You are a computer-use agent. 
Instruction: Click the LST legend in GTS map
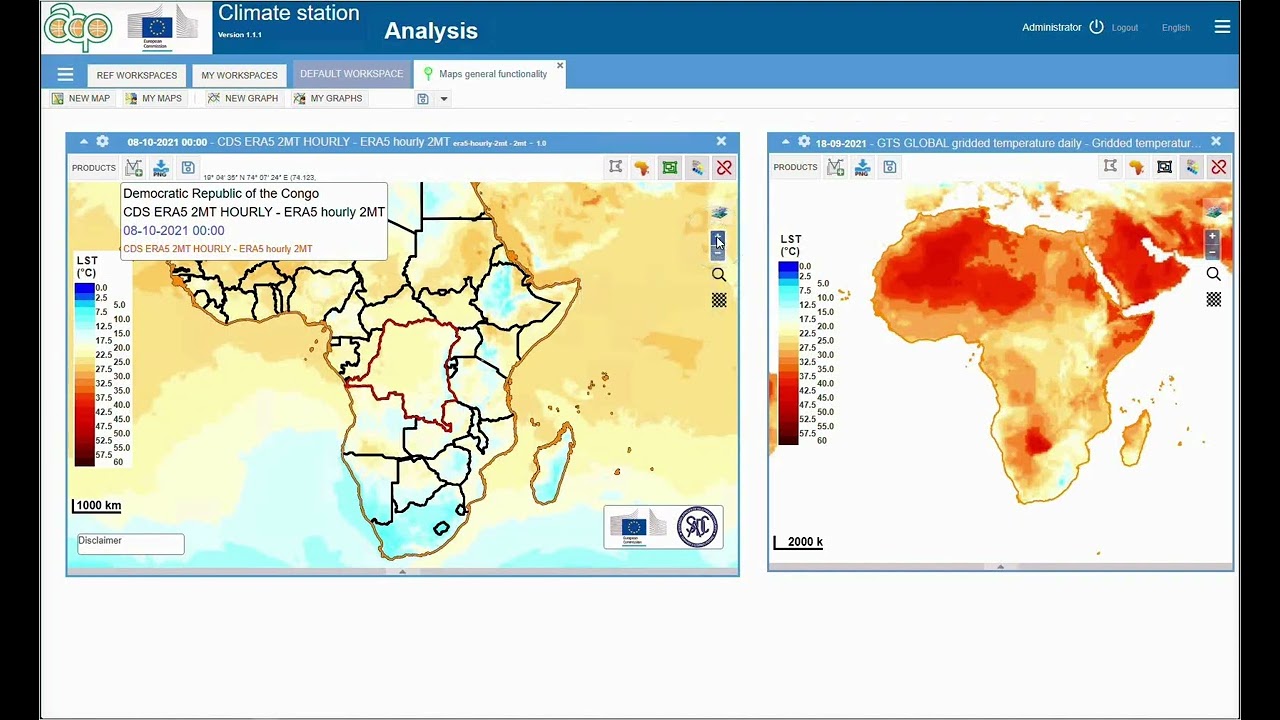click(806, 340)
